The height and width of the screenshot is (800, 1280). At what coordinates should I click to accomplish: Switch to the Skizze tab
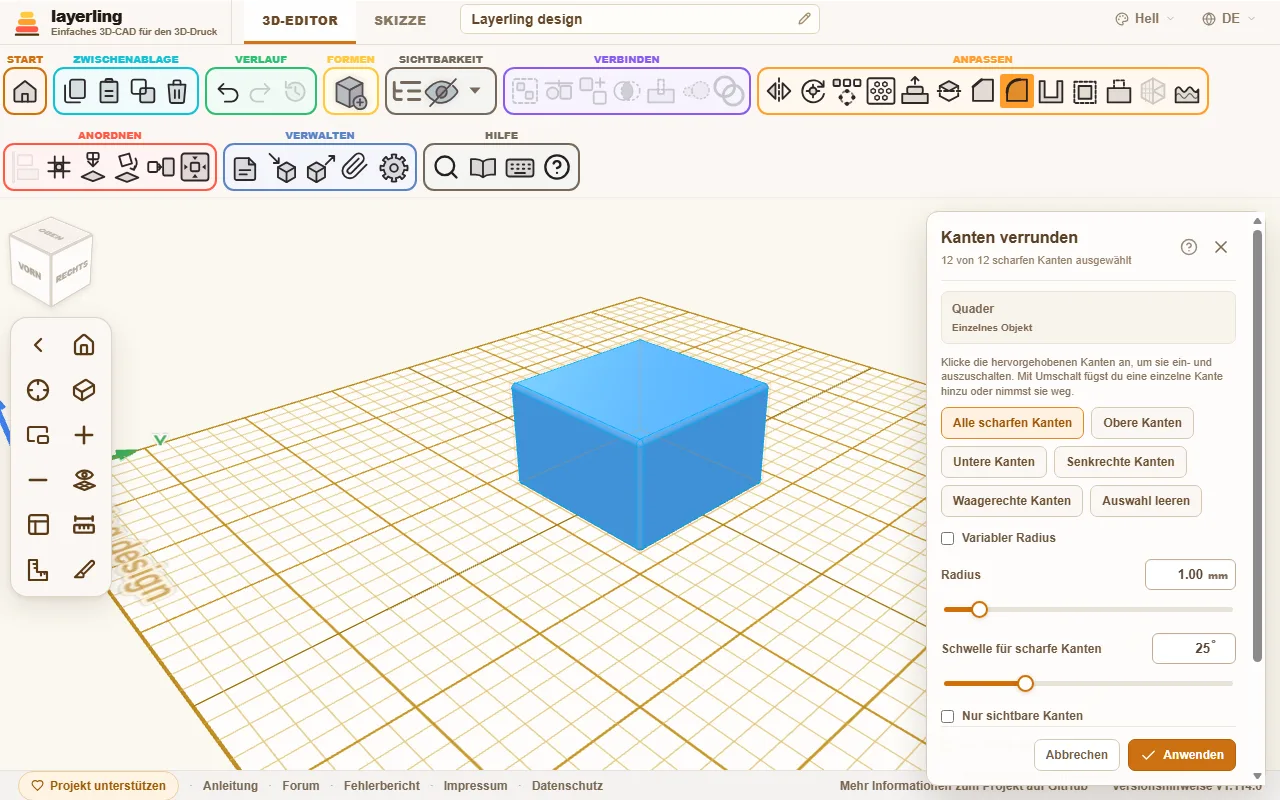400,20
